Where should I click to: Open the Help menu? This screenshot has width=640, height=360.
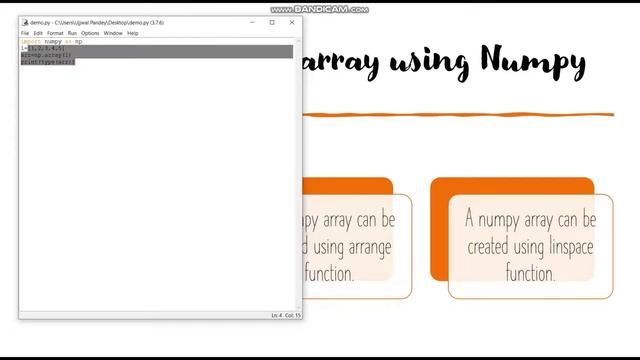click(133, 33)
